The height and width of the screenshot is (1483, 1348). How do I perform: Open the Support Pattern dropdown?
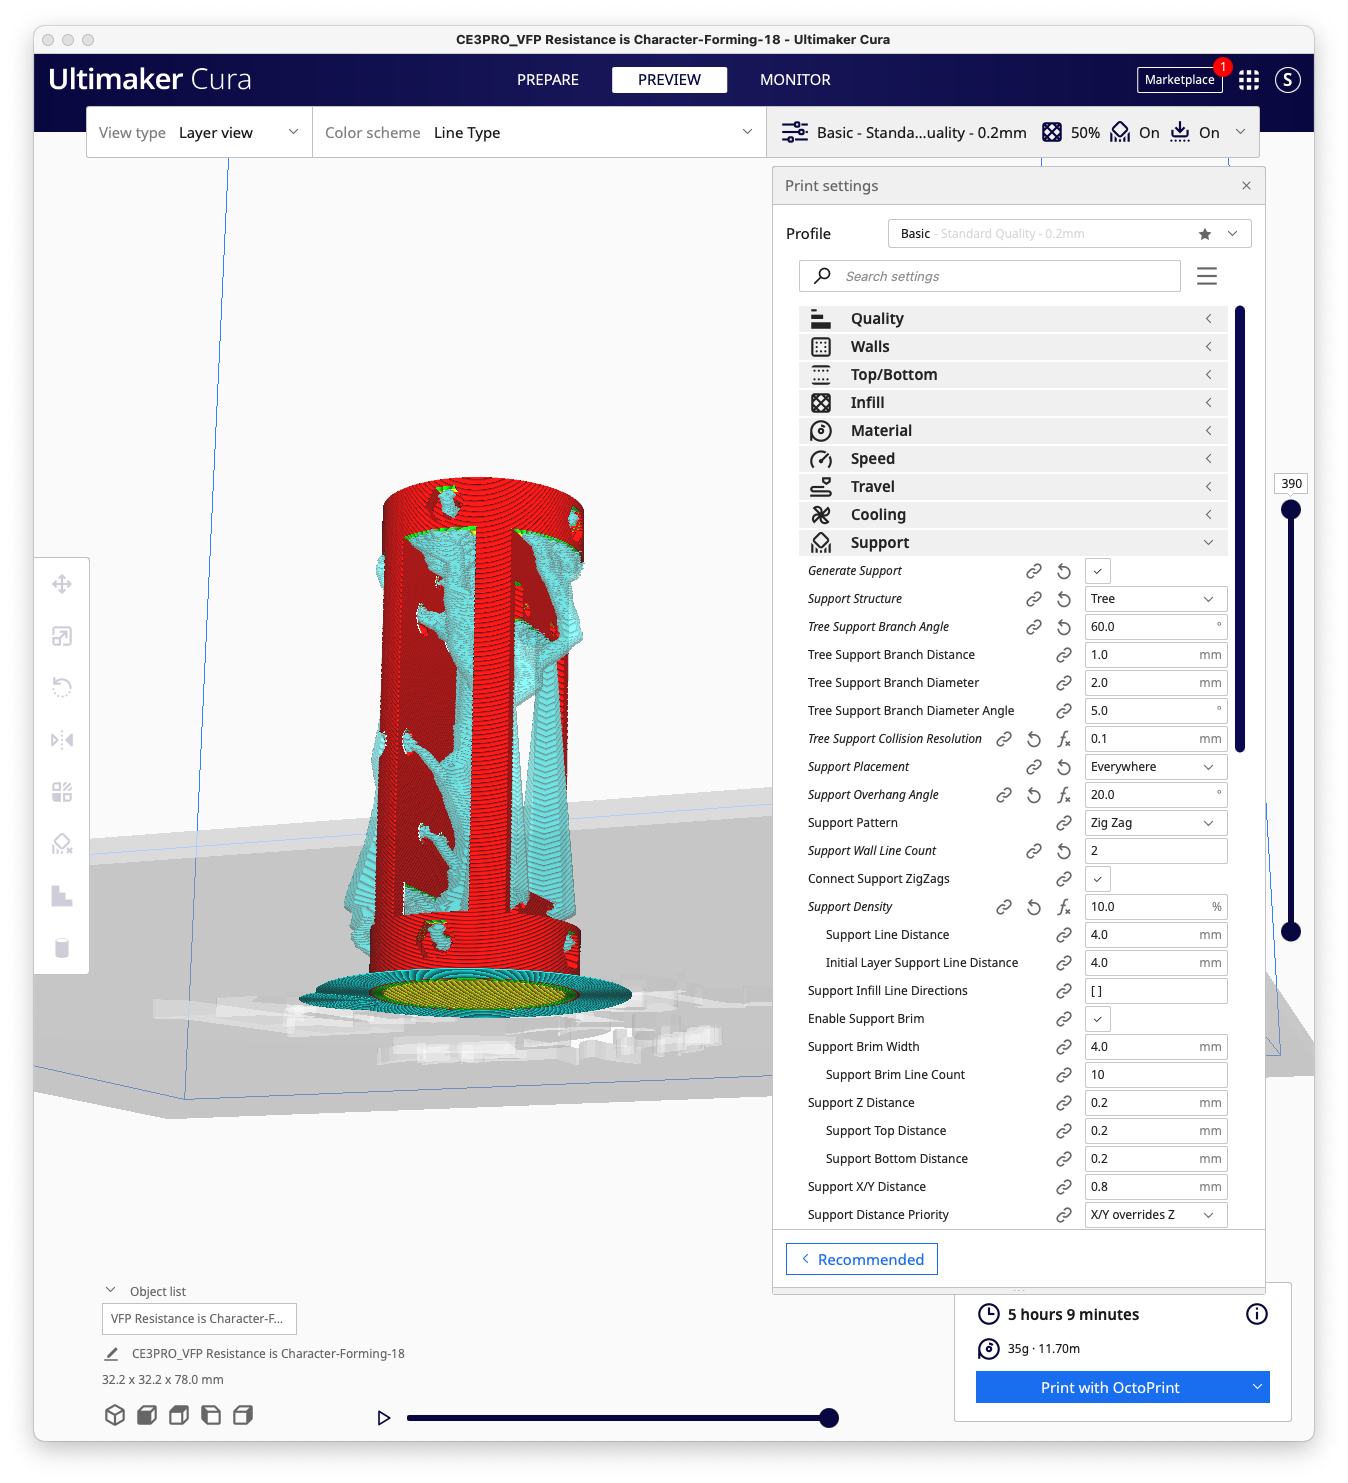(1156, 823)
